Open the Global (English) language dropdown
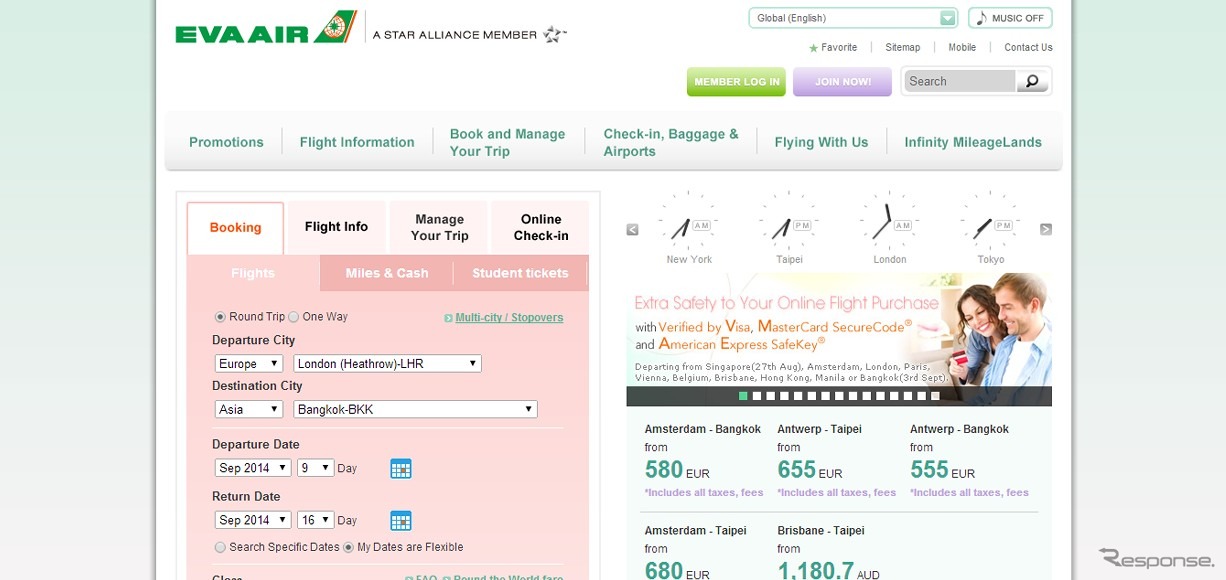This screenshot has width=1226, height=580. 853,18
